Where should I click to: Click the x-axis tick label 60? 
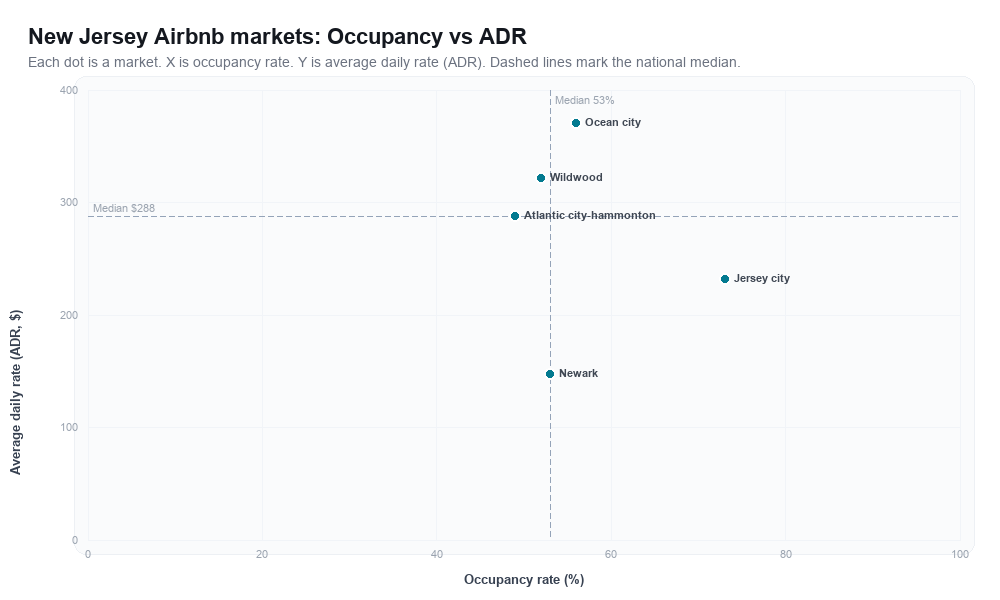coord(611,555)
